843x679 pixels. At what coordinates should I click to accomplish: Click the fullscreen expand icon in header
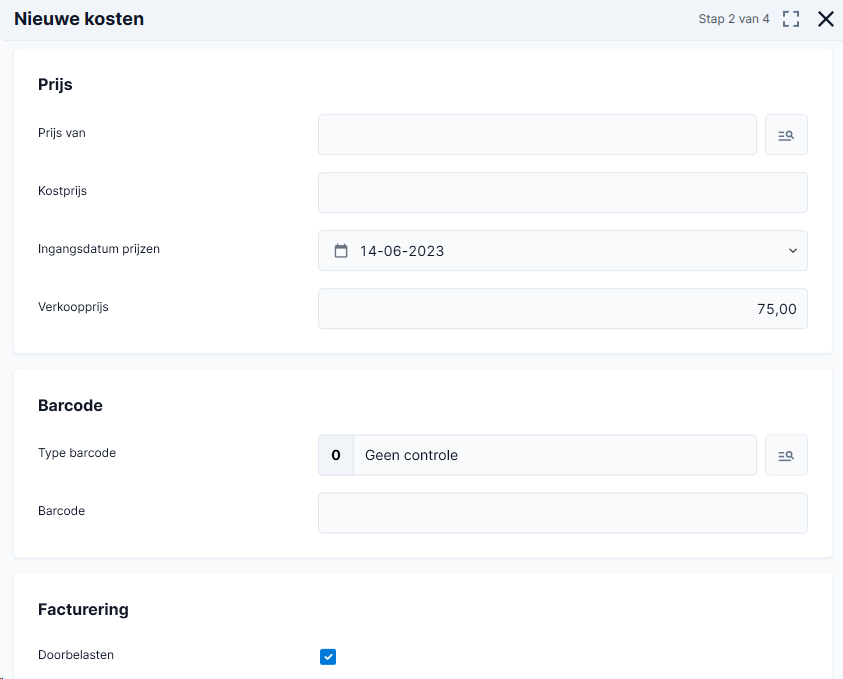(x=790, y=19)
